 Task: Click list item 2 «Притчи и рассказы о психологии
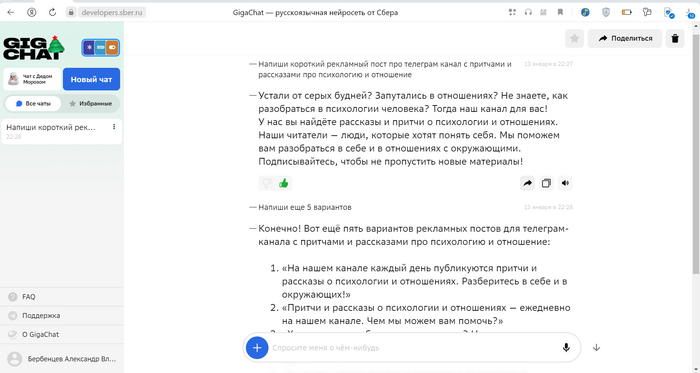point(426,314)
